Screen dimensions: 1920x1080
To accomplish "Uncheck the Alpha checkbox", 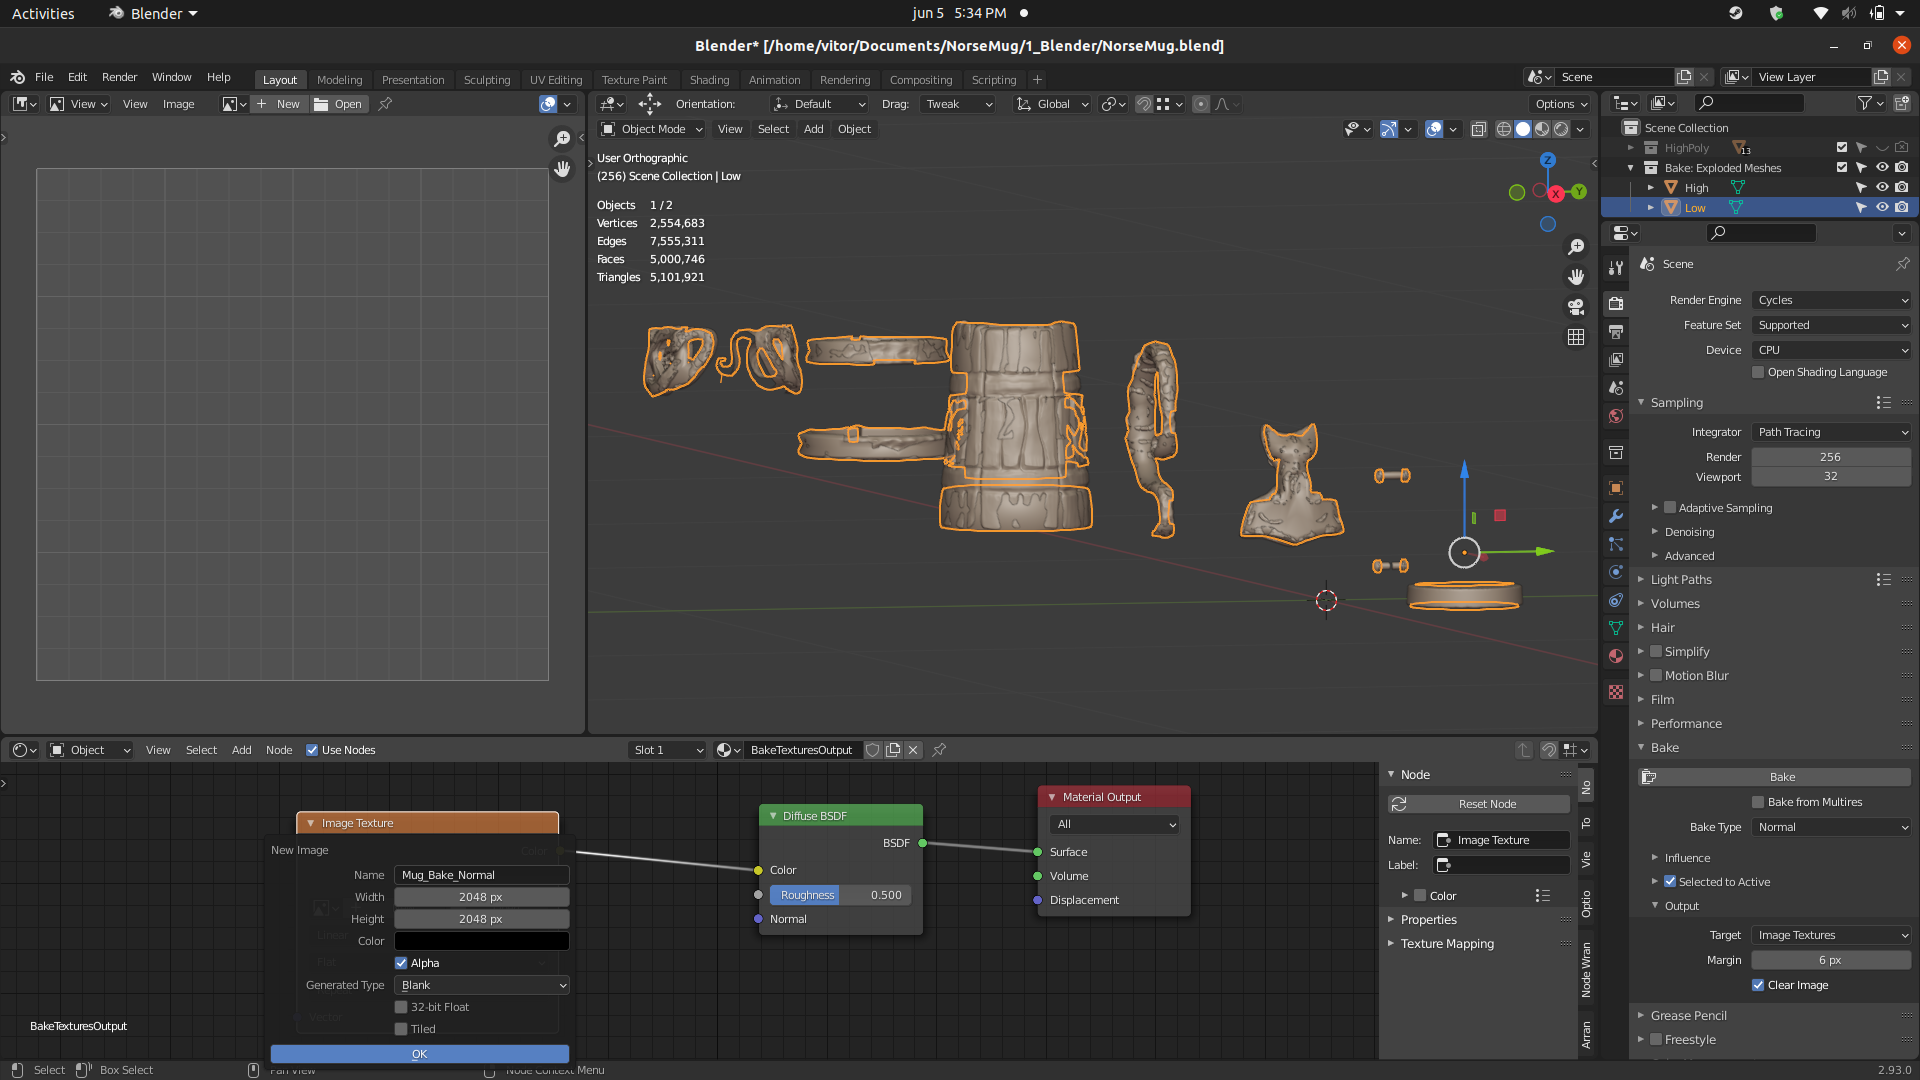I will point(401,963).
